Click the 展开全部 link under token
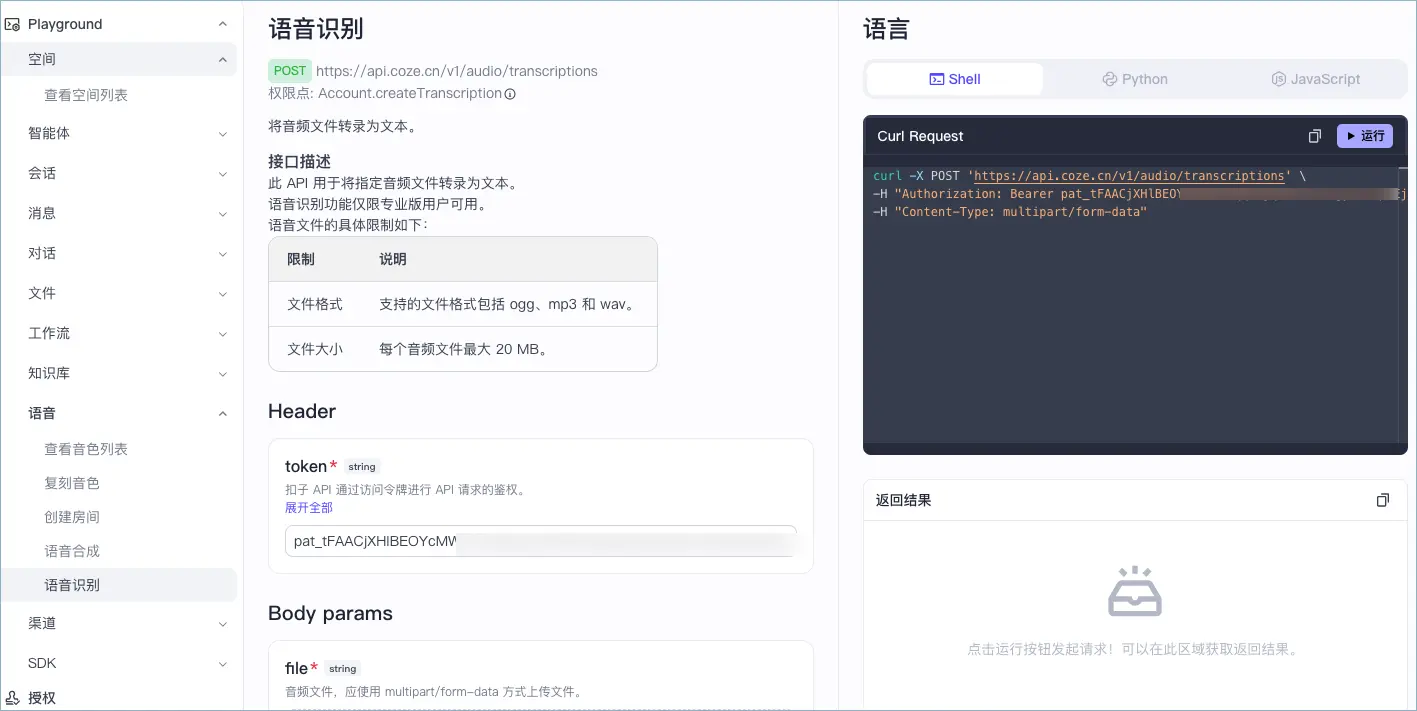Screen dimensions: 1417x711 coord(309,508)
